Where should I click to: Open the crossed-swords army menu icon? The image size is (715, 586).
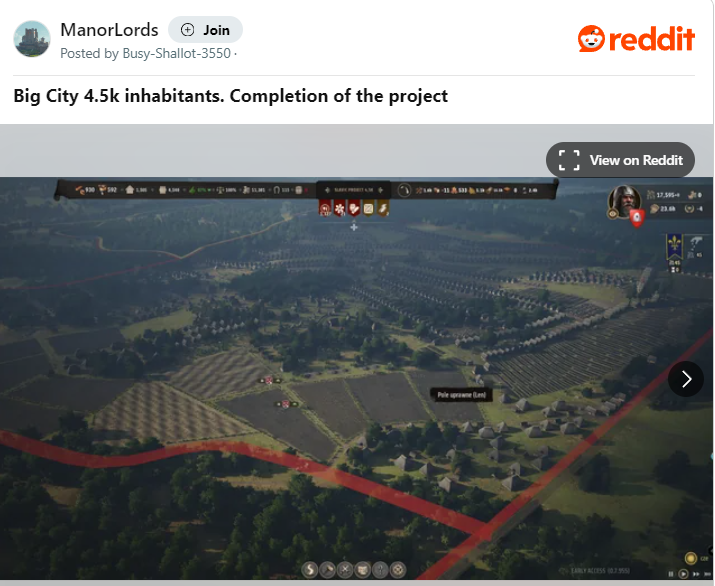[345, 570]
